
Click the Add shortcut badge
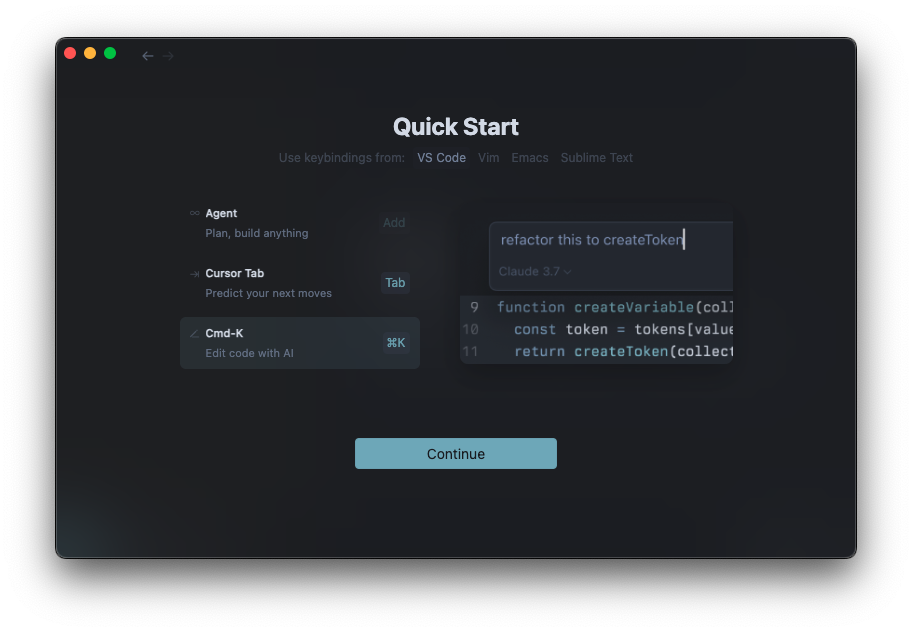[394, 223]
